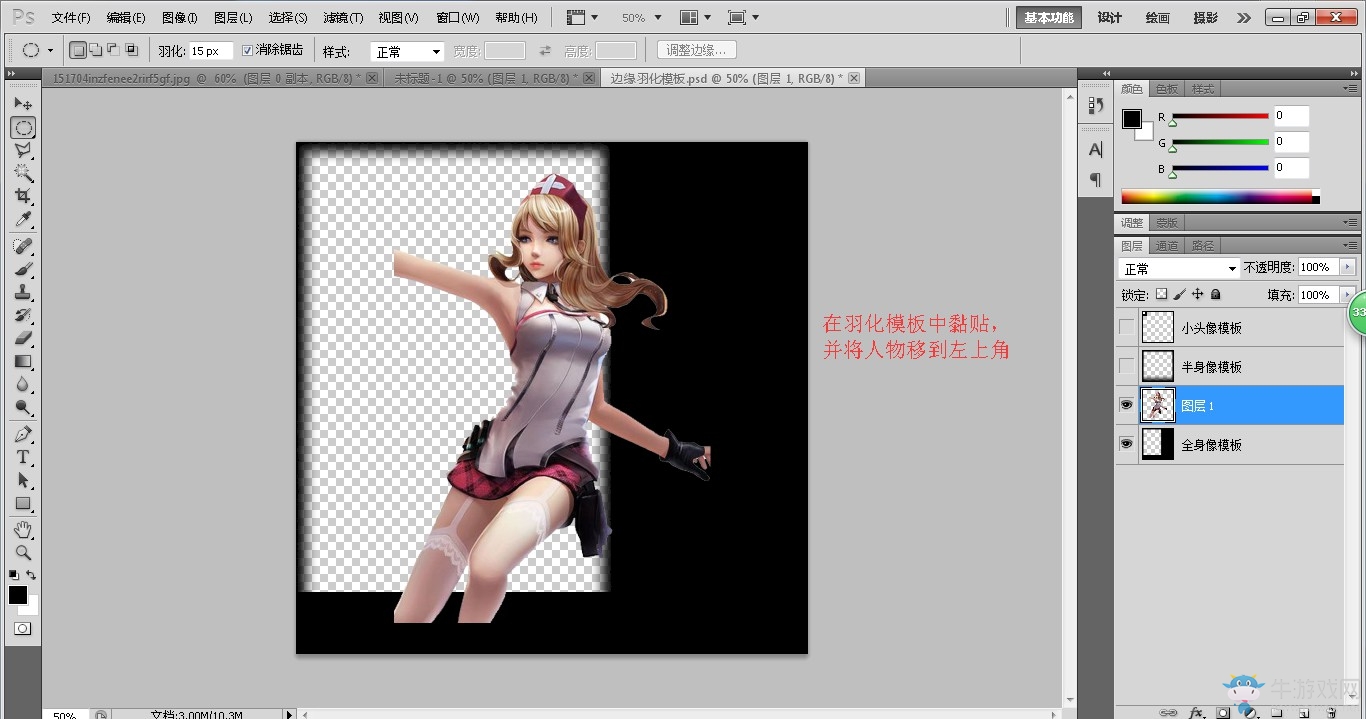This screenshot has height=719, width=1366.
Task: Select the Clone Stamp tool
Action: [23, 292]
